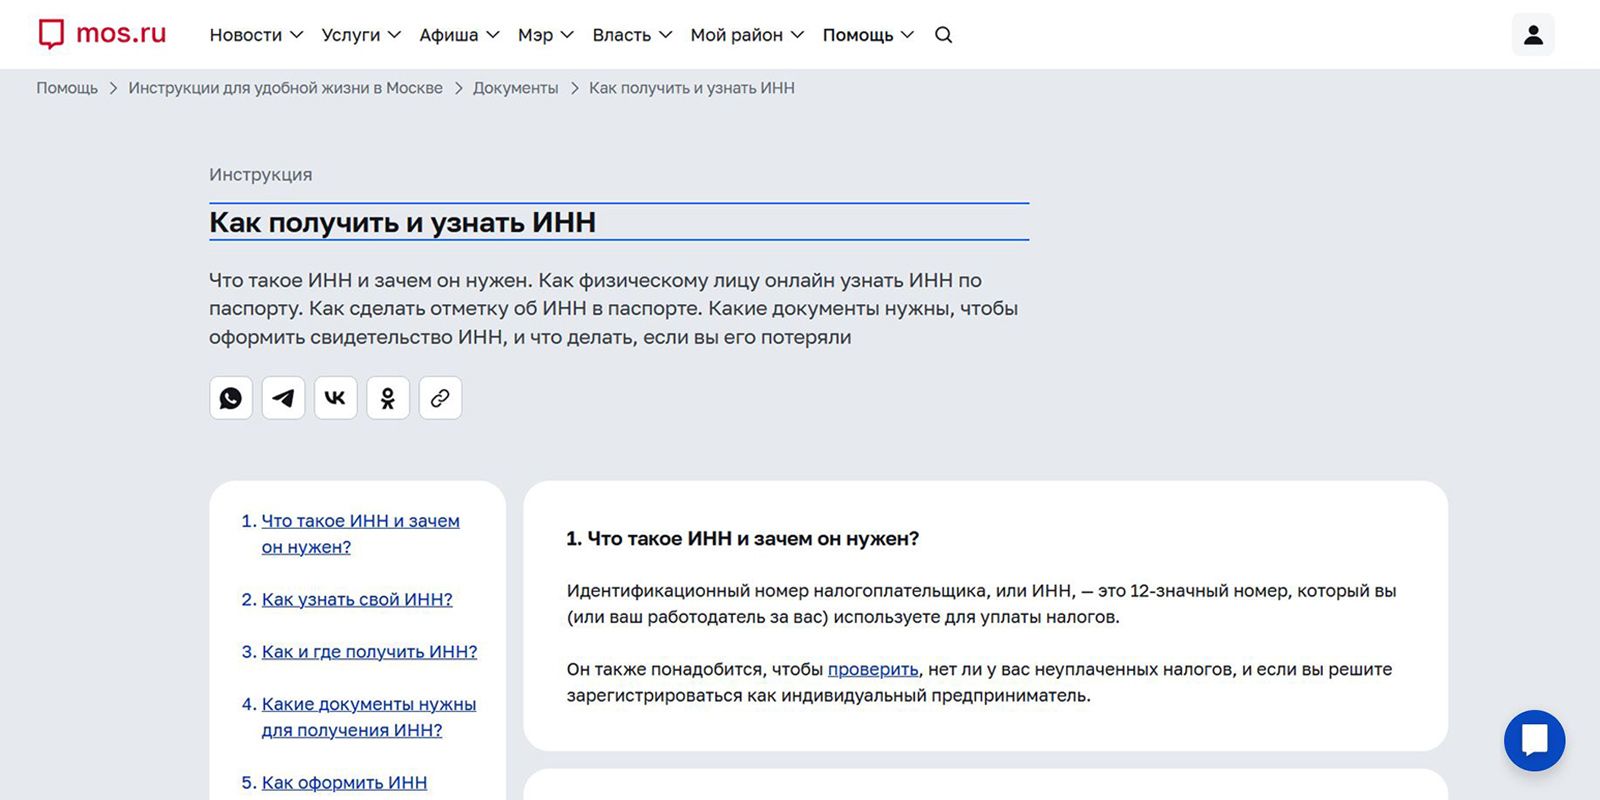Image resolution: width=1600 pixels, height=800 pixels.
Task: Open breadcrumb Инструкции для удобной жизни в Москве
Action: click(285, 88)
